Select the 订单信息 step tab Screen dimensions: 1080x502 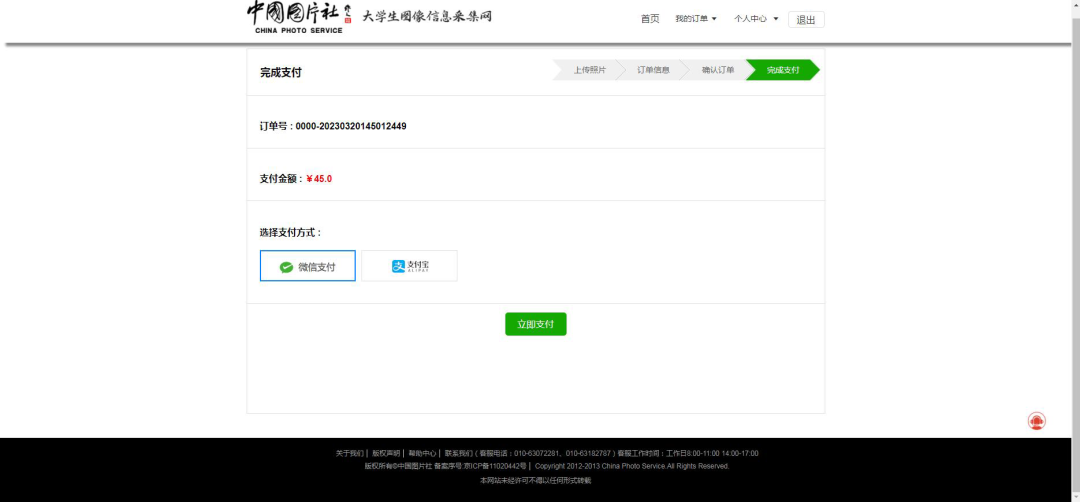[653, 70]
